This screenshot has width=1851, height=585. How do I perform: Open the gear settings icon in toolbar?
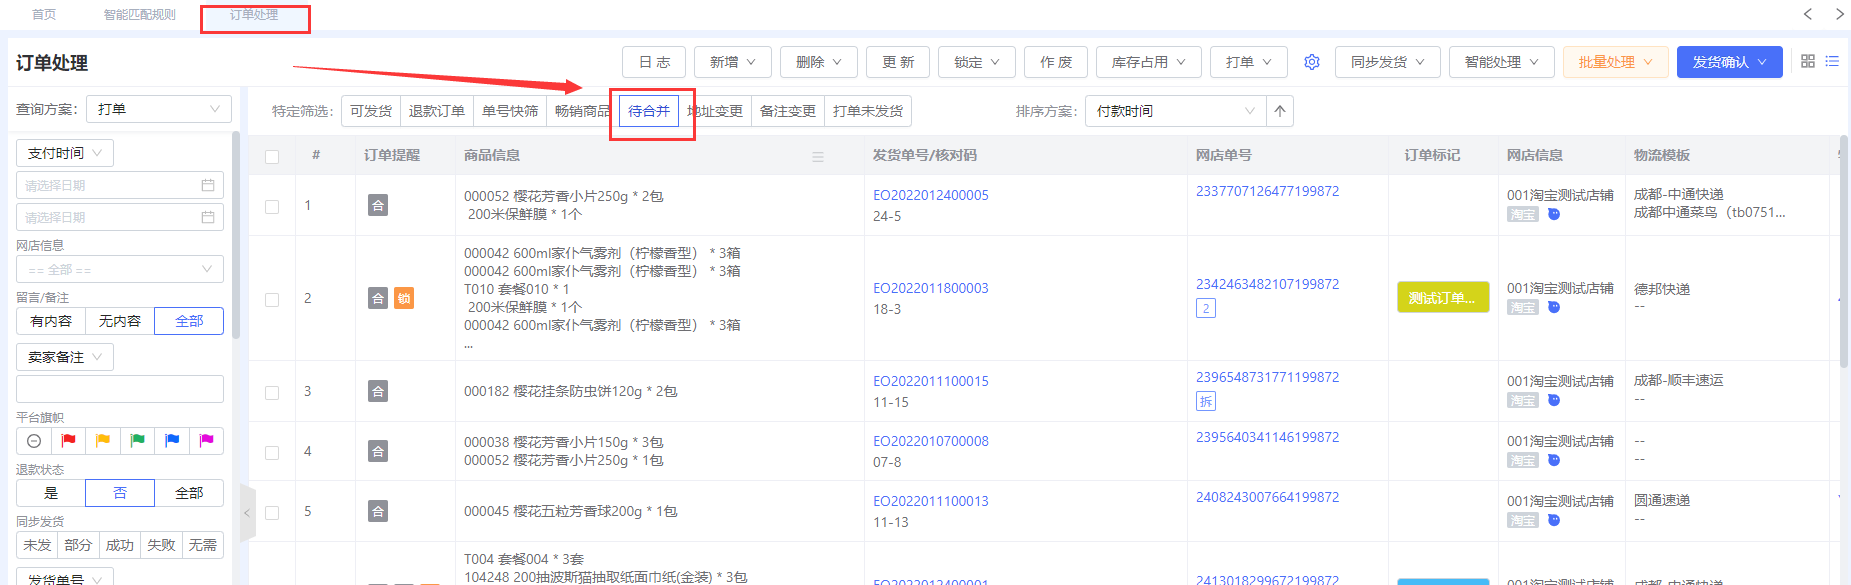(1312, 62)
